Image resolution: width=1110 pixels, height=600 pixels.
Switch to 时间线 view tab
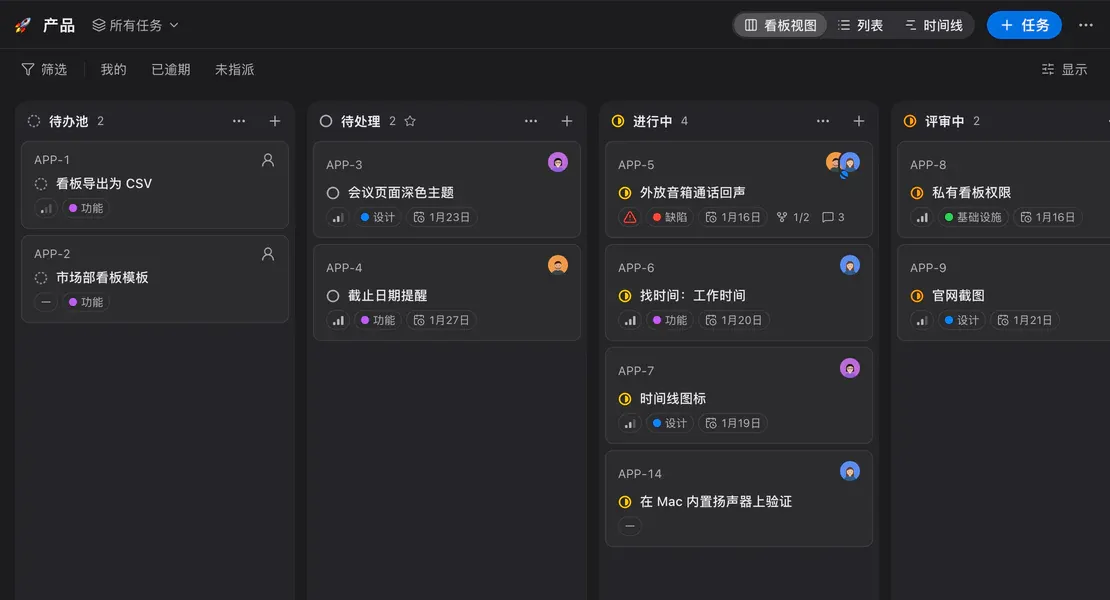[x=934, y=25]
